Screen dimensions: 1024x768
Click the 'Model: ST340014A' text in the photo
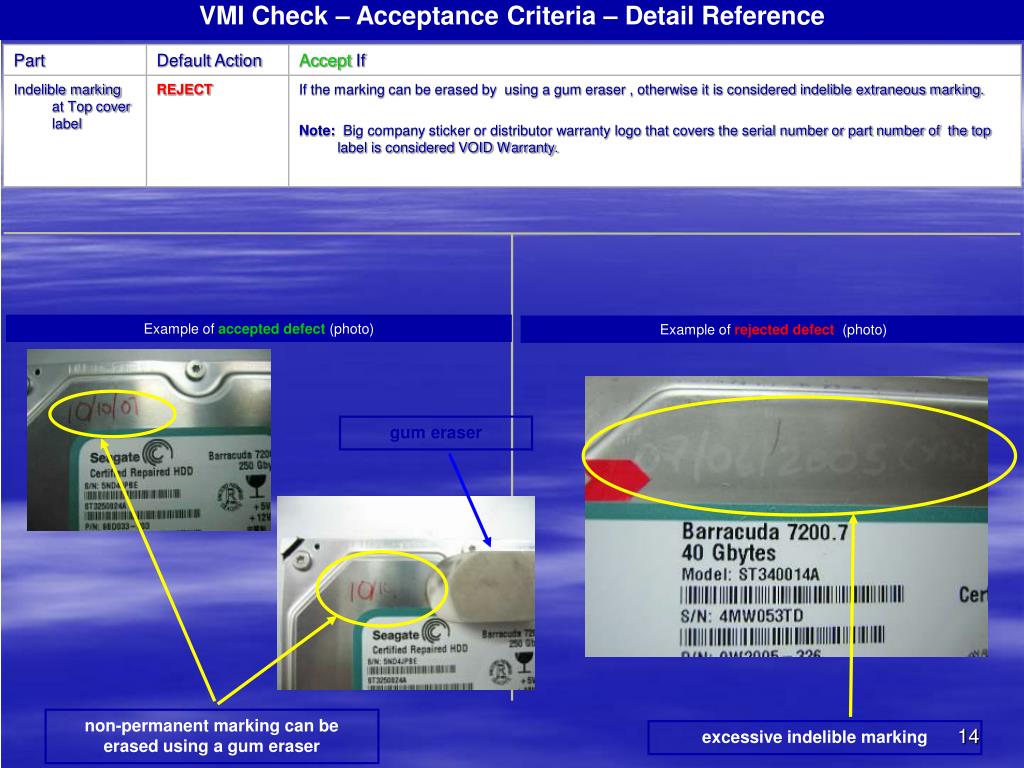click(750, 575)
